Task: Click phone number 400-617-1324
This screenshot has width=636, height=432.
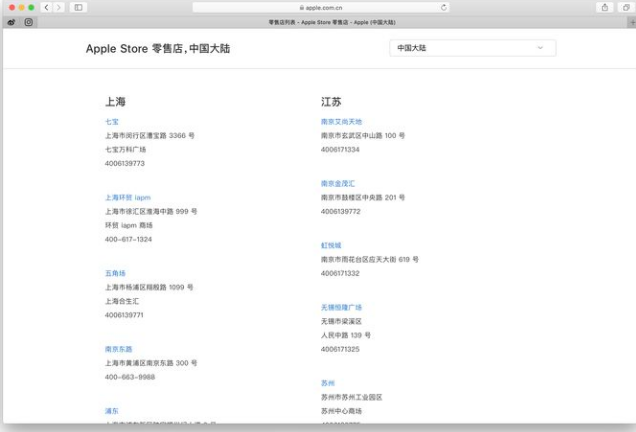Action: pyautogui.click(x=128, y=239)
